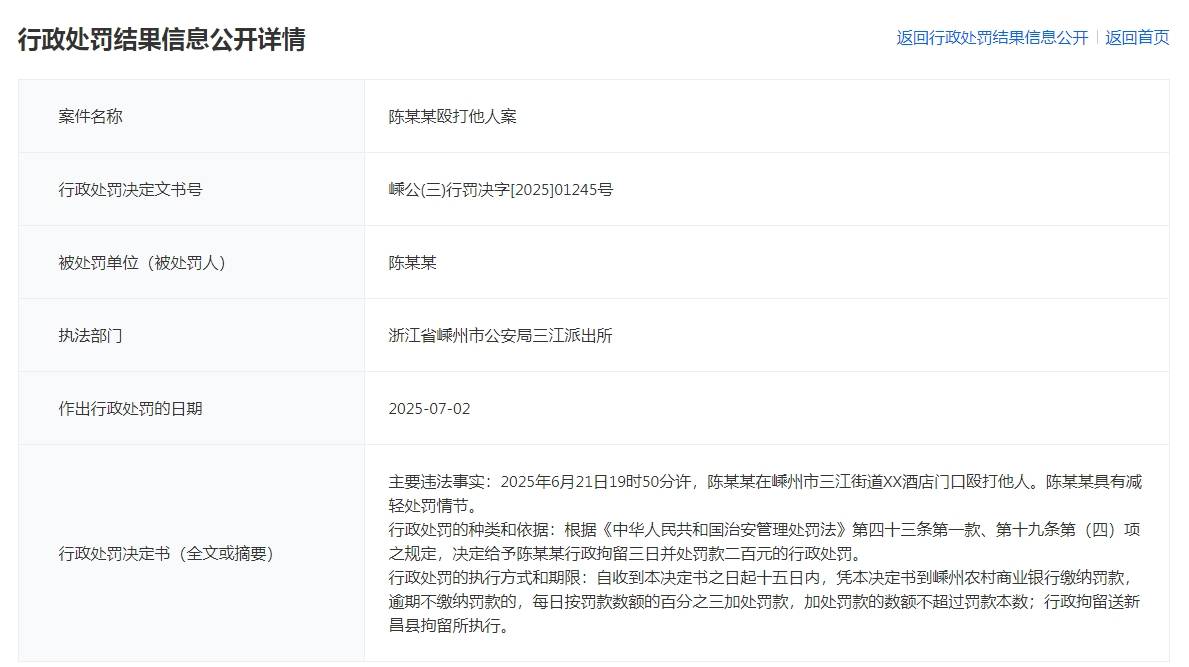Go to 返回首页 link
Image resolution: width=1189 pixels, height=667 pixels.
(1137, 38)
